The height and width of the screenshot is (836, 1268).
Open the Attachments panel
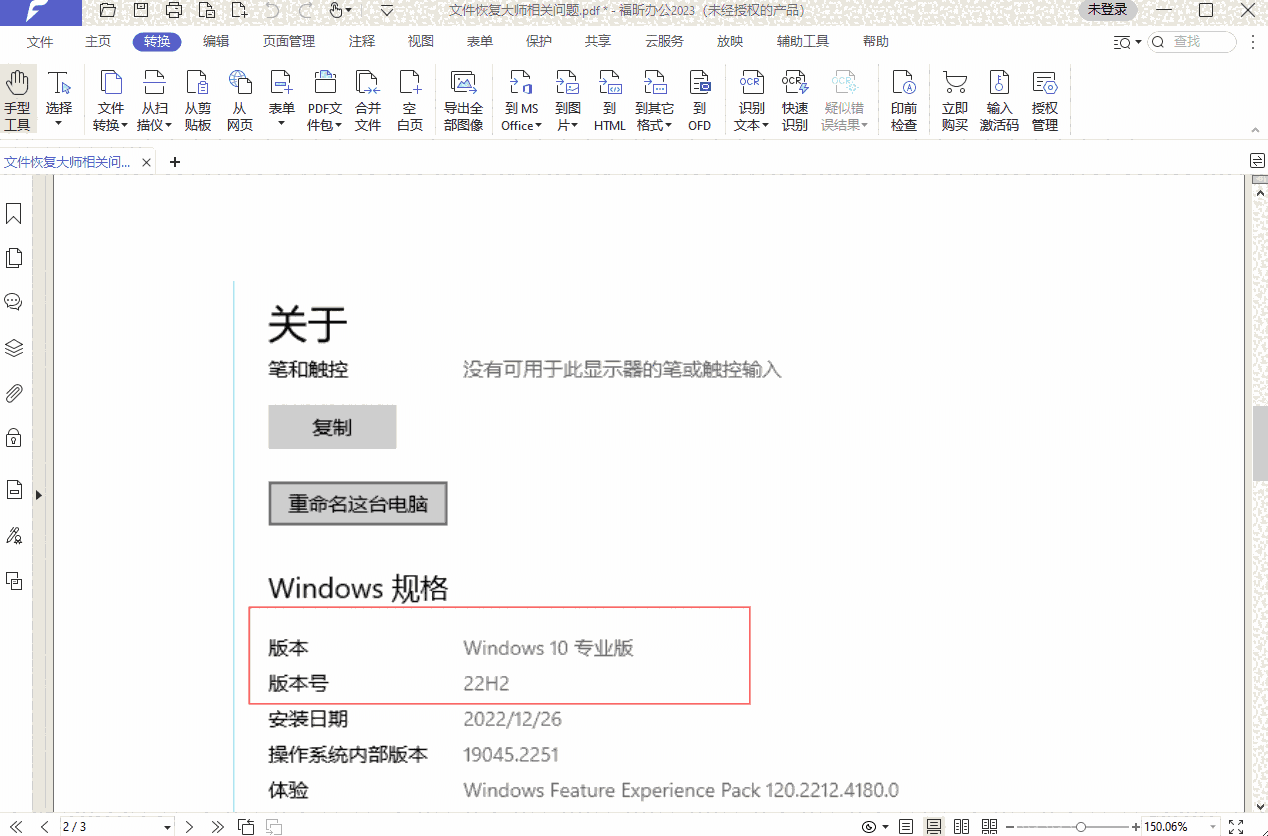[14, 392]
